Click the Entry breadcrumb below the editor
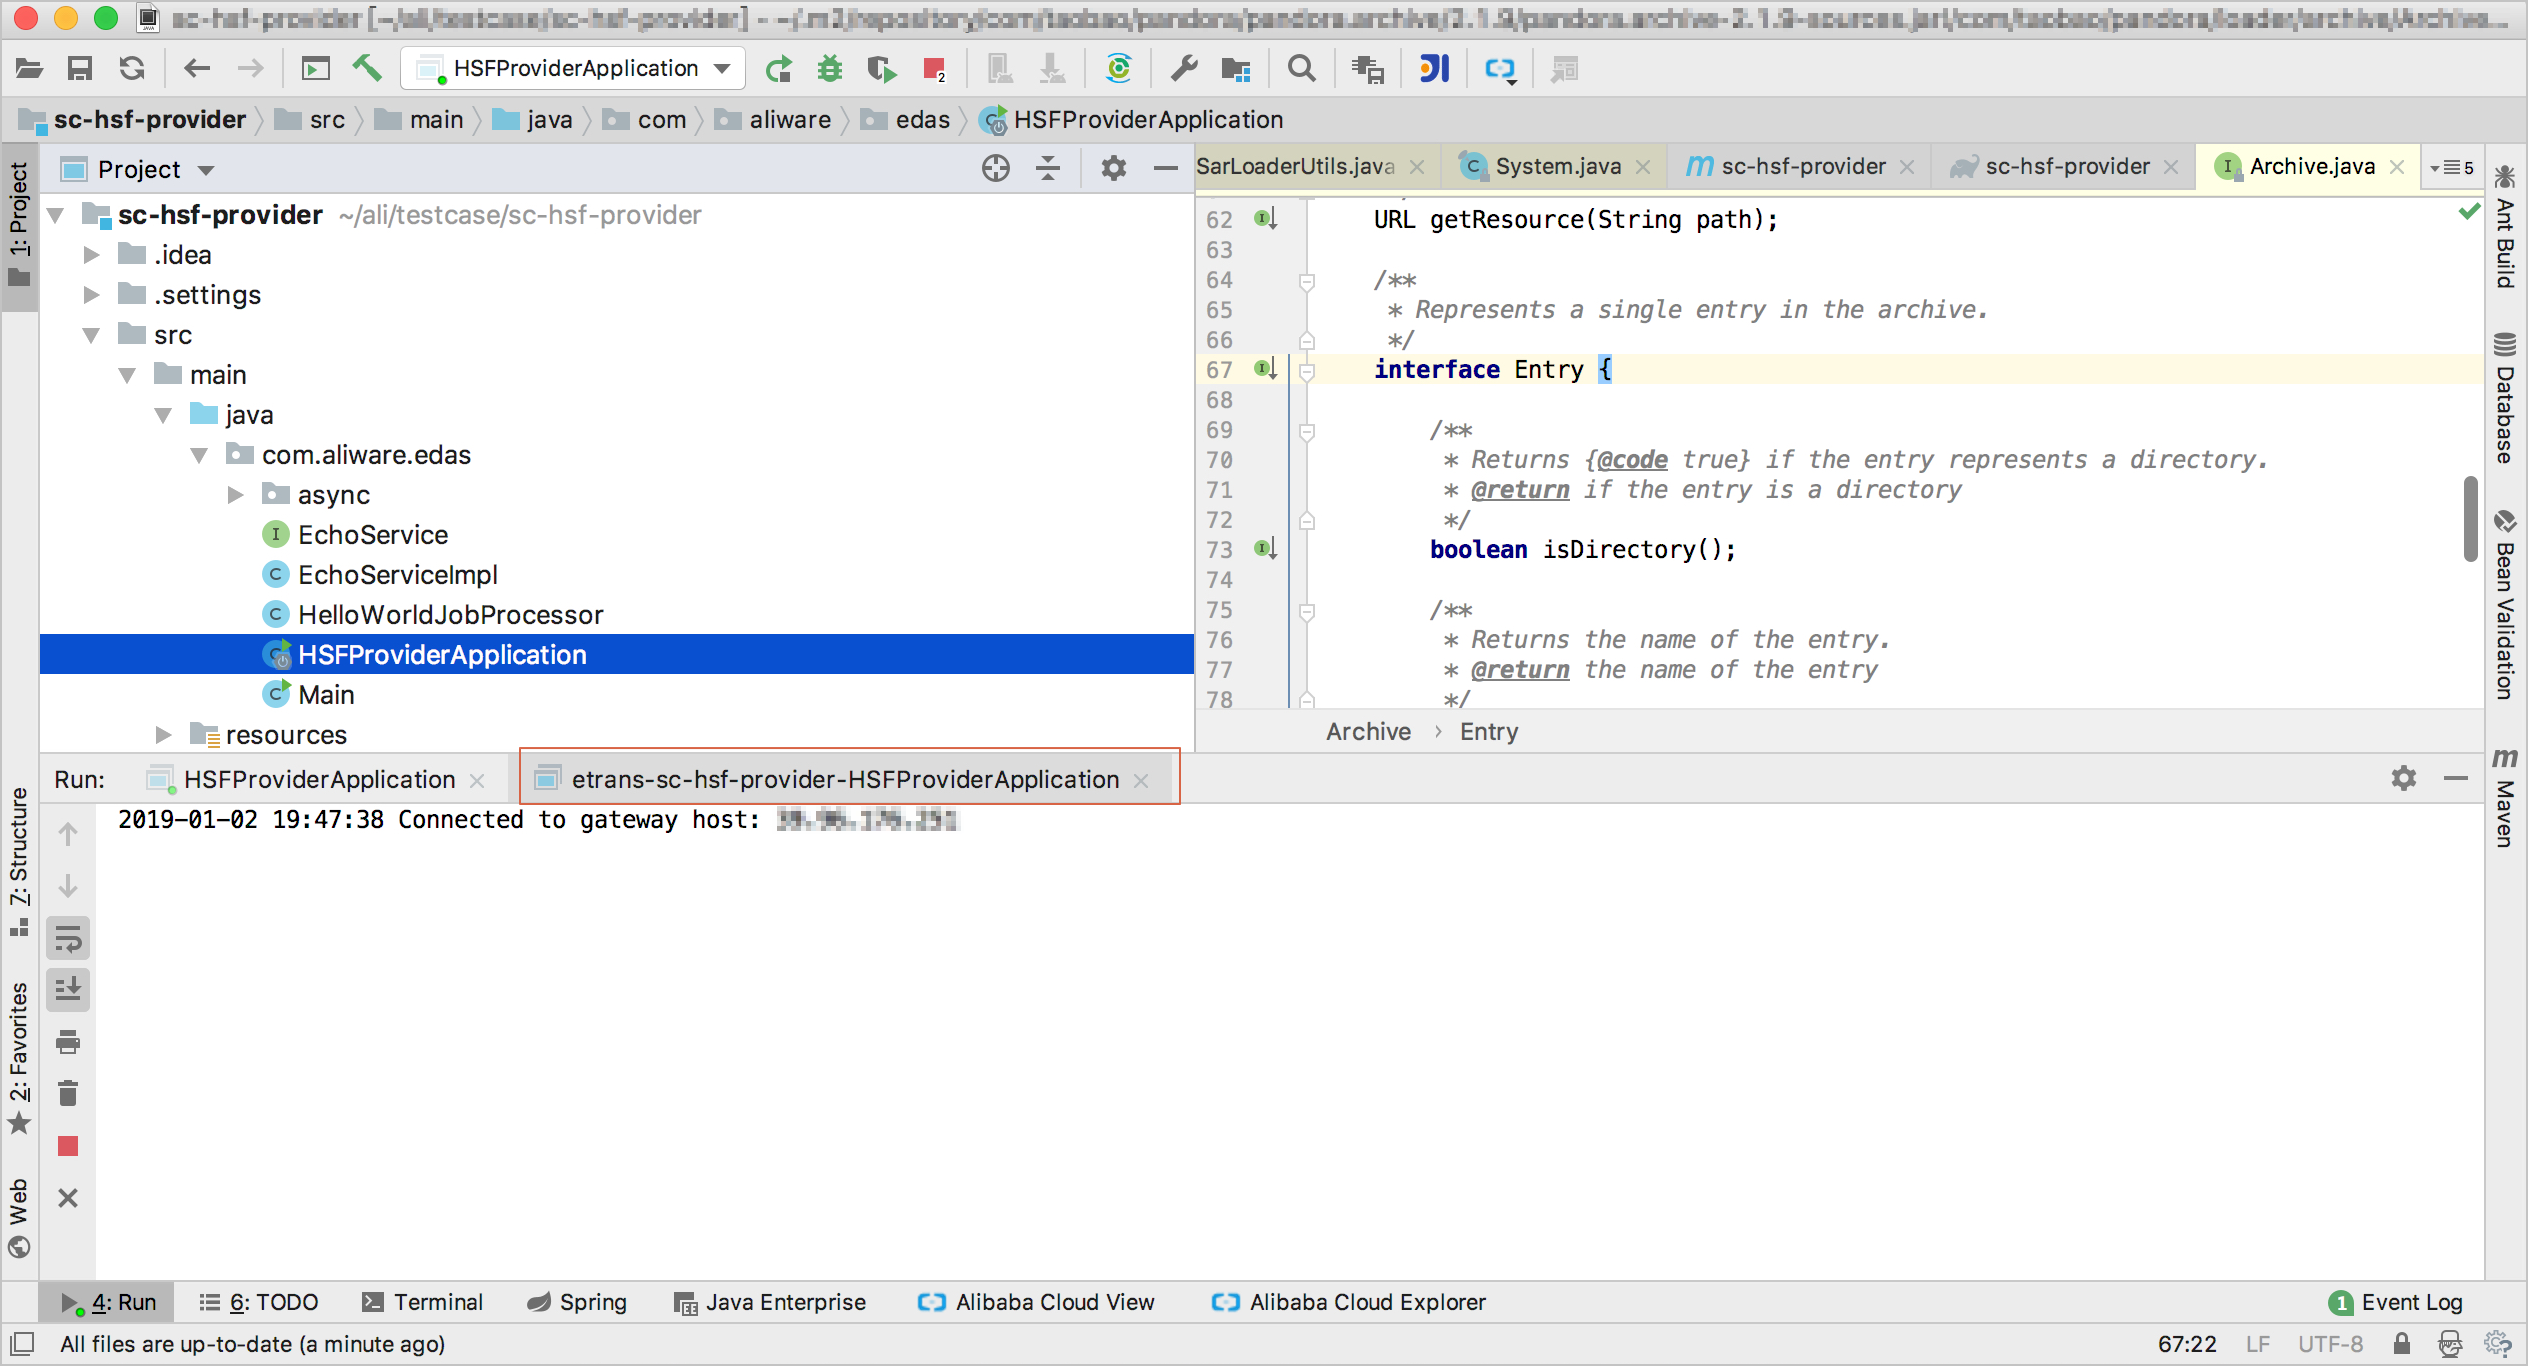Image resolution: width=2528 pixels, height=1366 pixels. point(1488,732)
